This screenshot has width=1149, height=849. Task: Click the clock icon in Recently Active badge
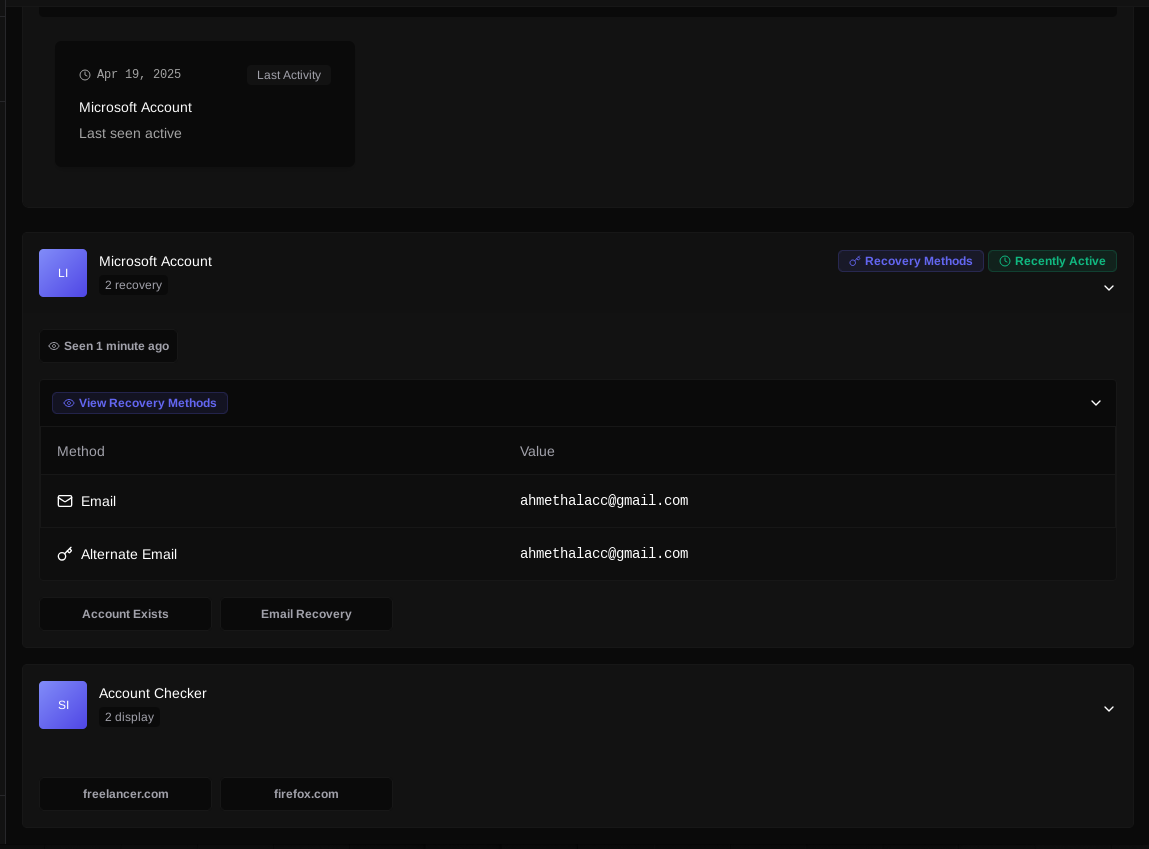[1005, 262]
